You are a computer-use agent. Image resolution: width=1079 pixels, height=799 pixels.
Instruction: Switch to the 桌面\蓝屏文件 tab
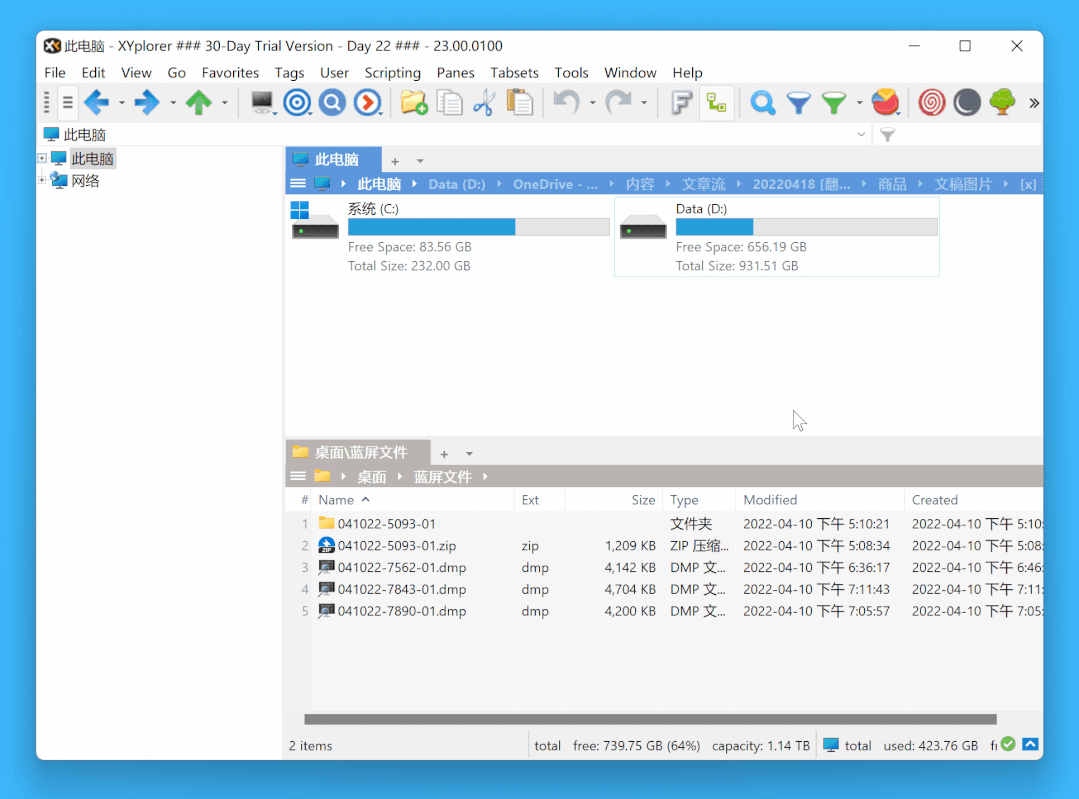pos(359,452)
